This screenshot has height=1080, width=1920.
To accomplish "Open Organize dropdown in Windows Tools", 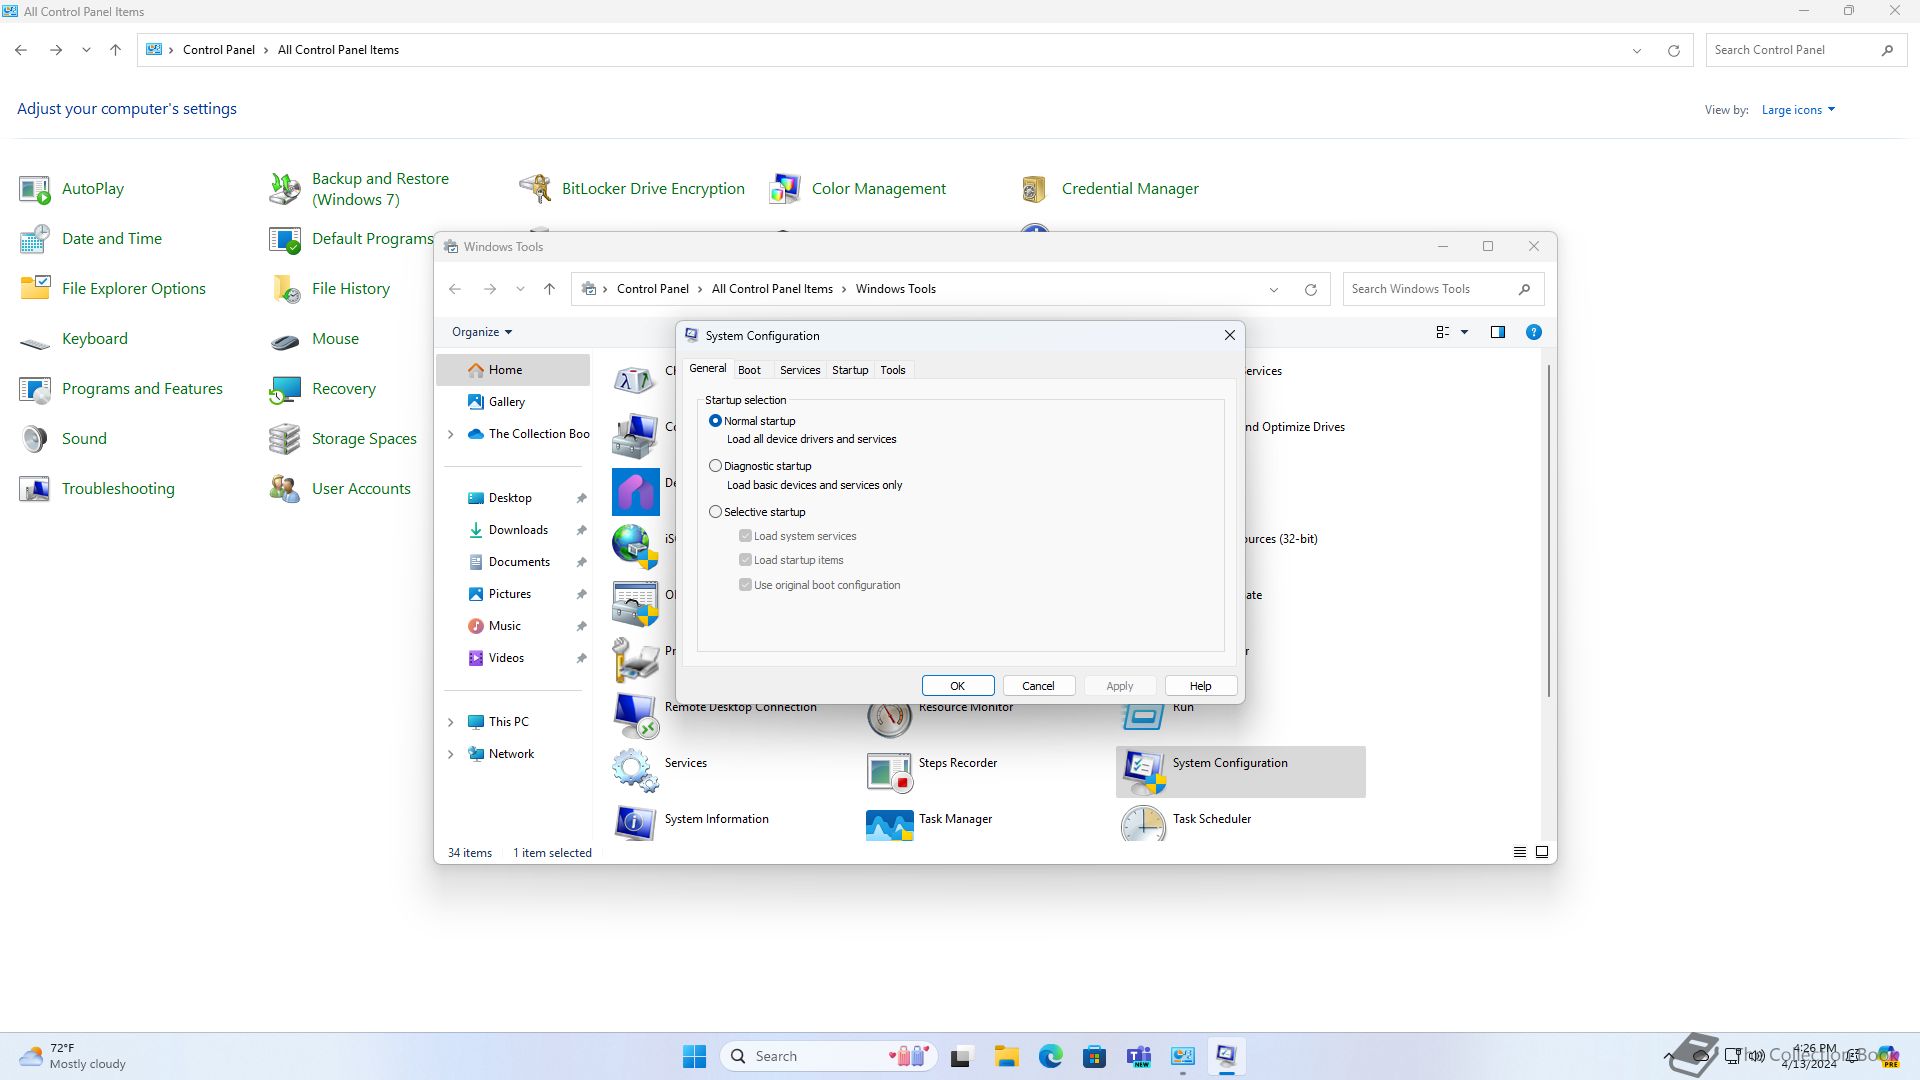I will pos(482,332).
